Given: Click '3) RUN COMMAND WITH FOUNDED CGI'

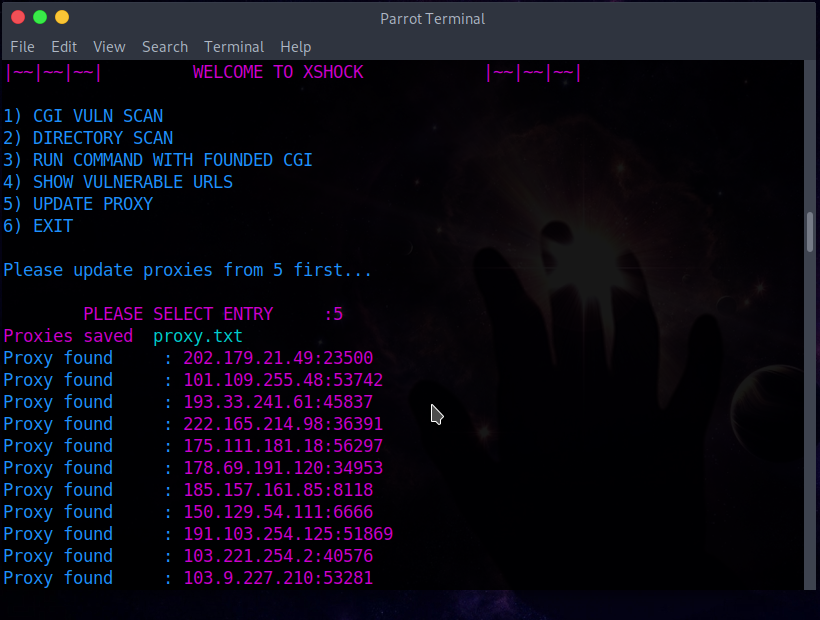Looking at the screenshot, I should (158, 160).
